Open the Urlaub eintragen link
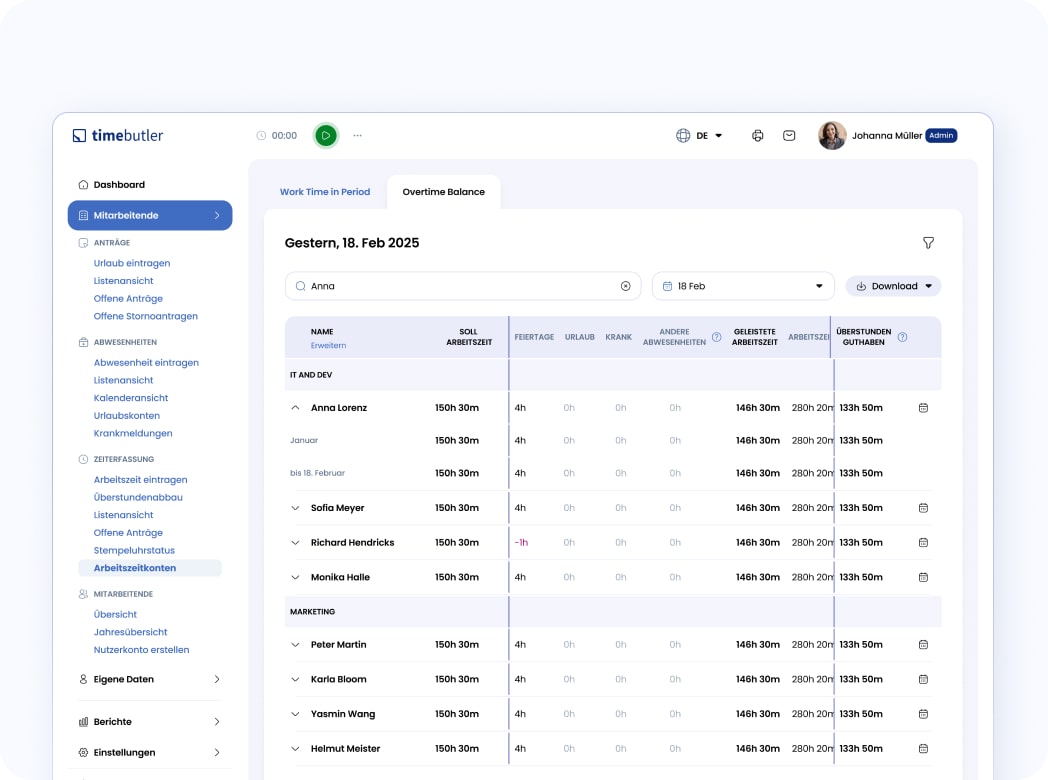Viewport: 1048px width, 780px height. tap(132, 263)
